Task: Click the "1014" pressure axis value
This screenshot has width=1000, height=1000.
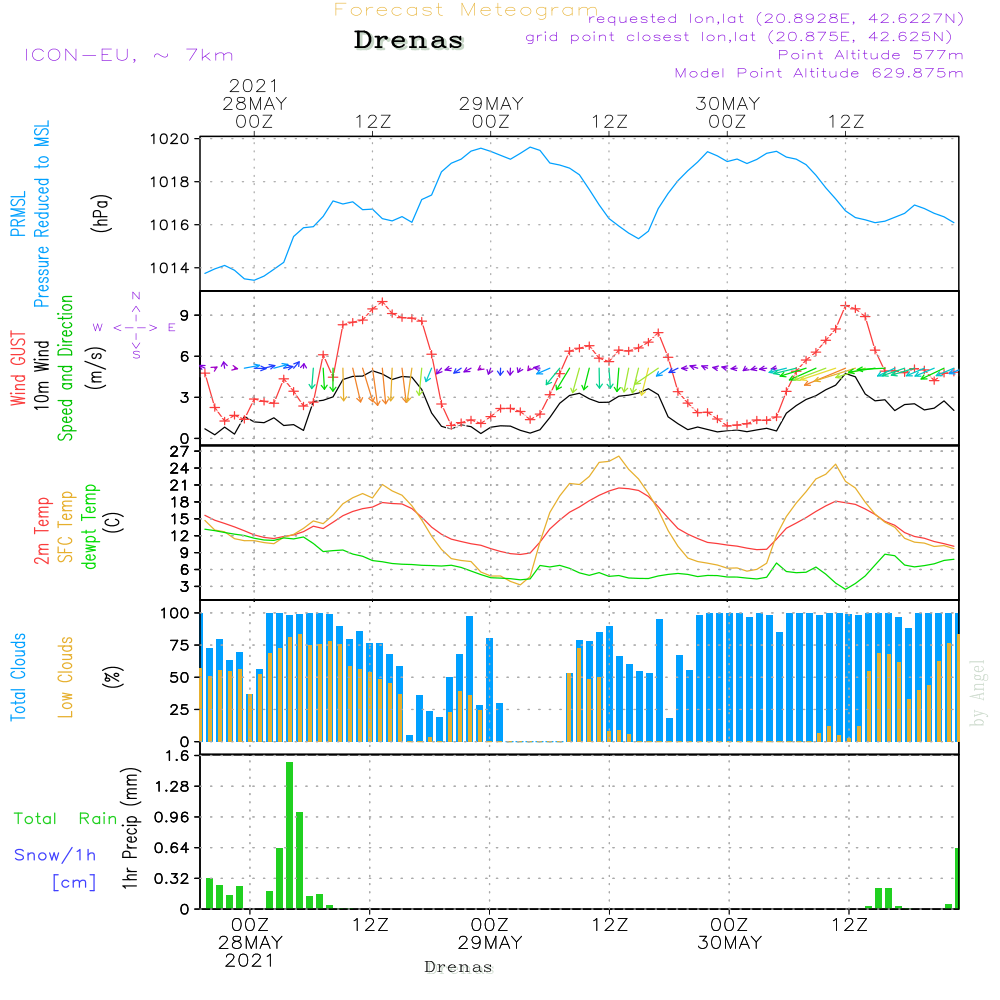Action: pyautogui.click(x=170, y=268)
